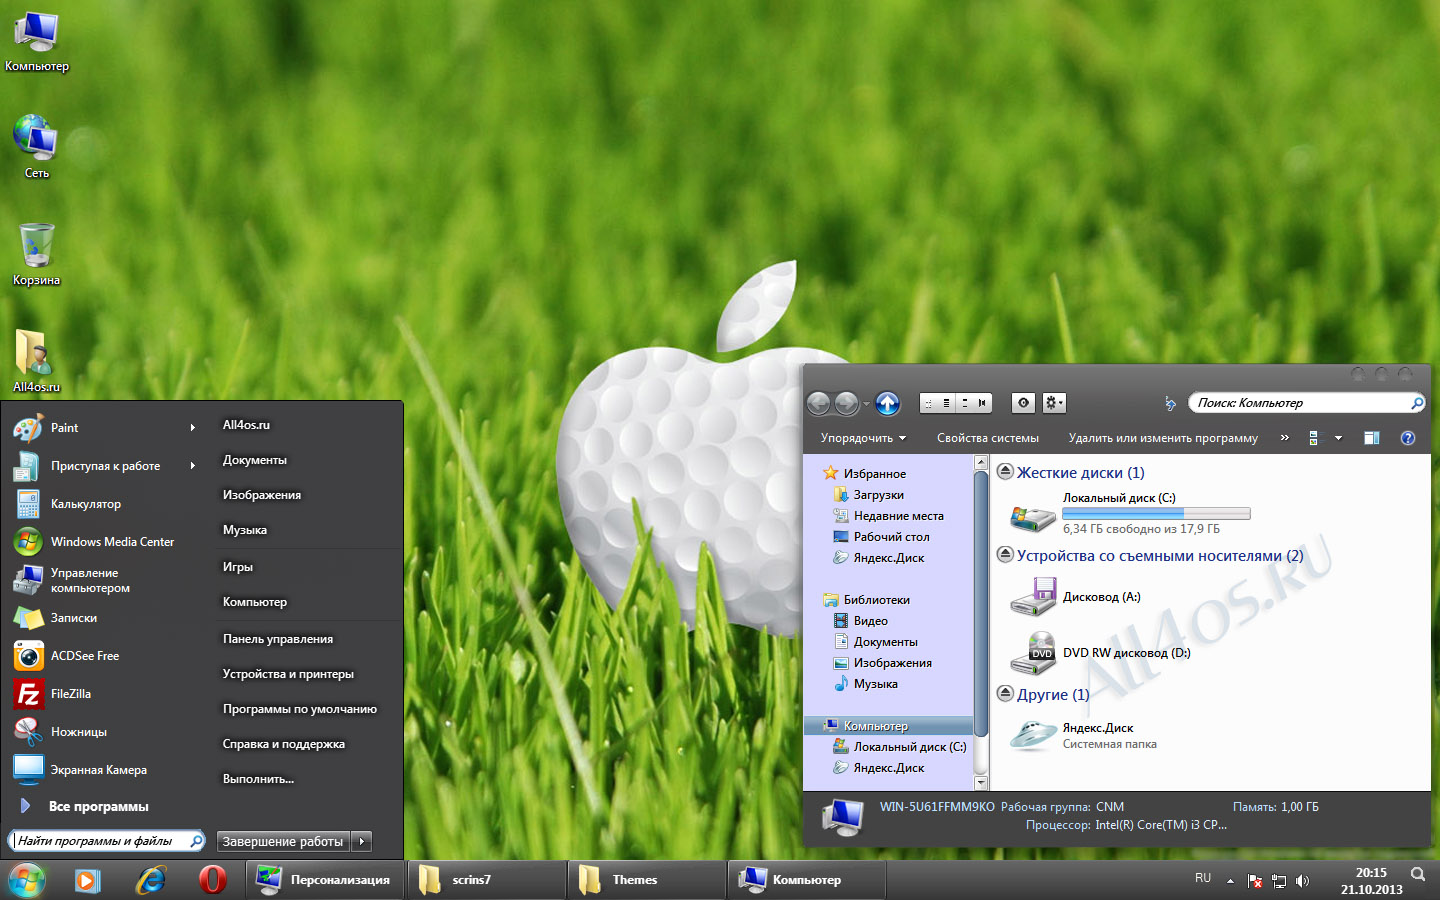
Task: Open Панель управления
Action: [x=278, y=639]
